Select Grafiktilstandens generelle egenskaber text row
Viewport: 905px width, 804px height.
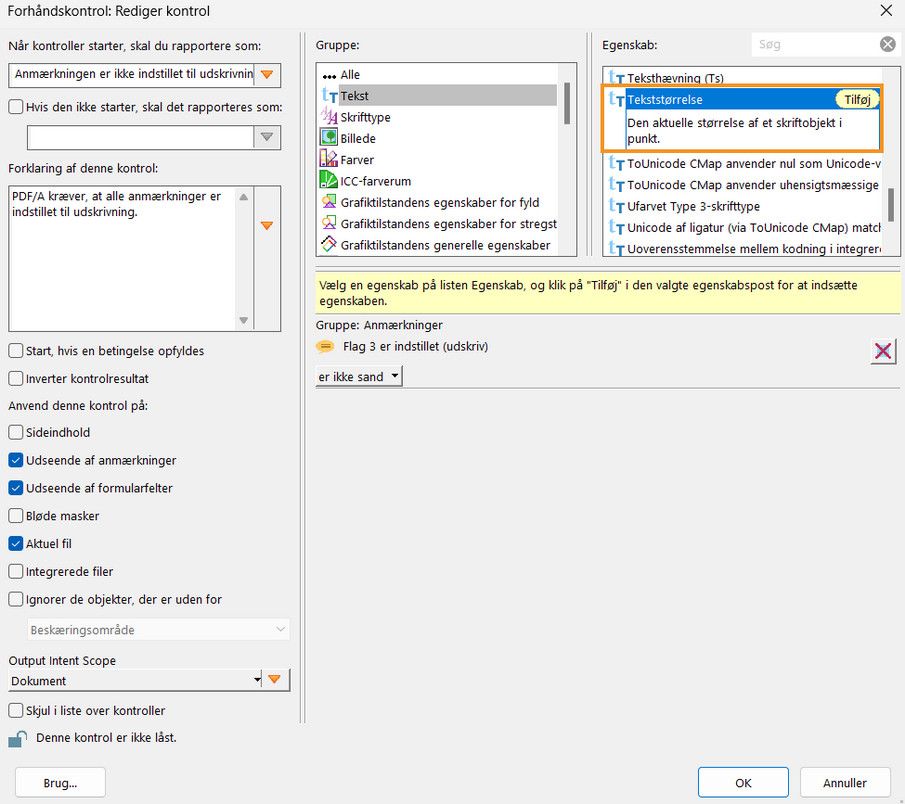[445, 245]
